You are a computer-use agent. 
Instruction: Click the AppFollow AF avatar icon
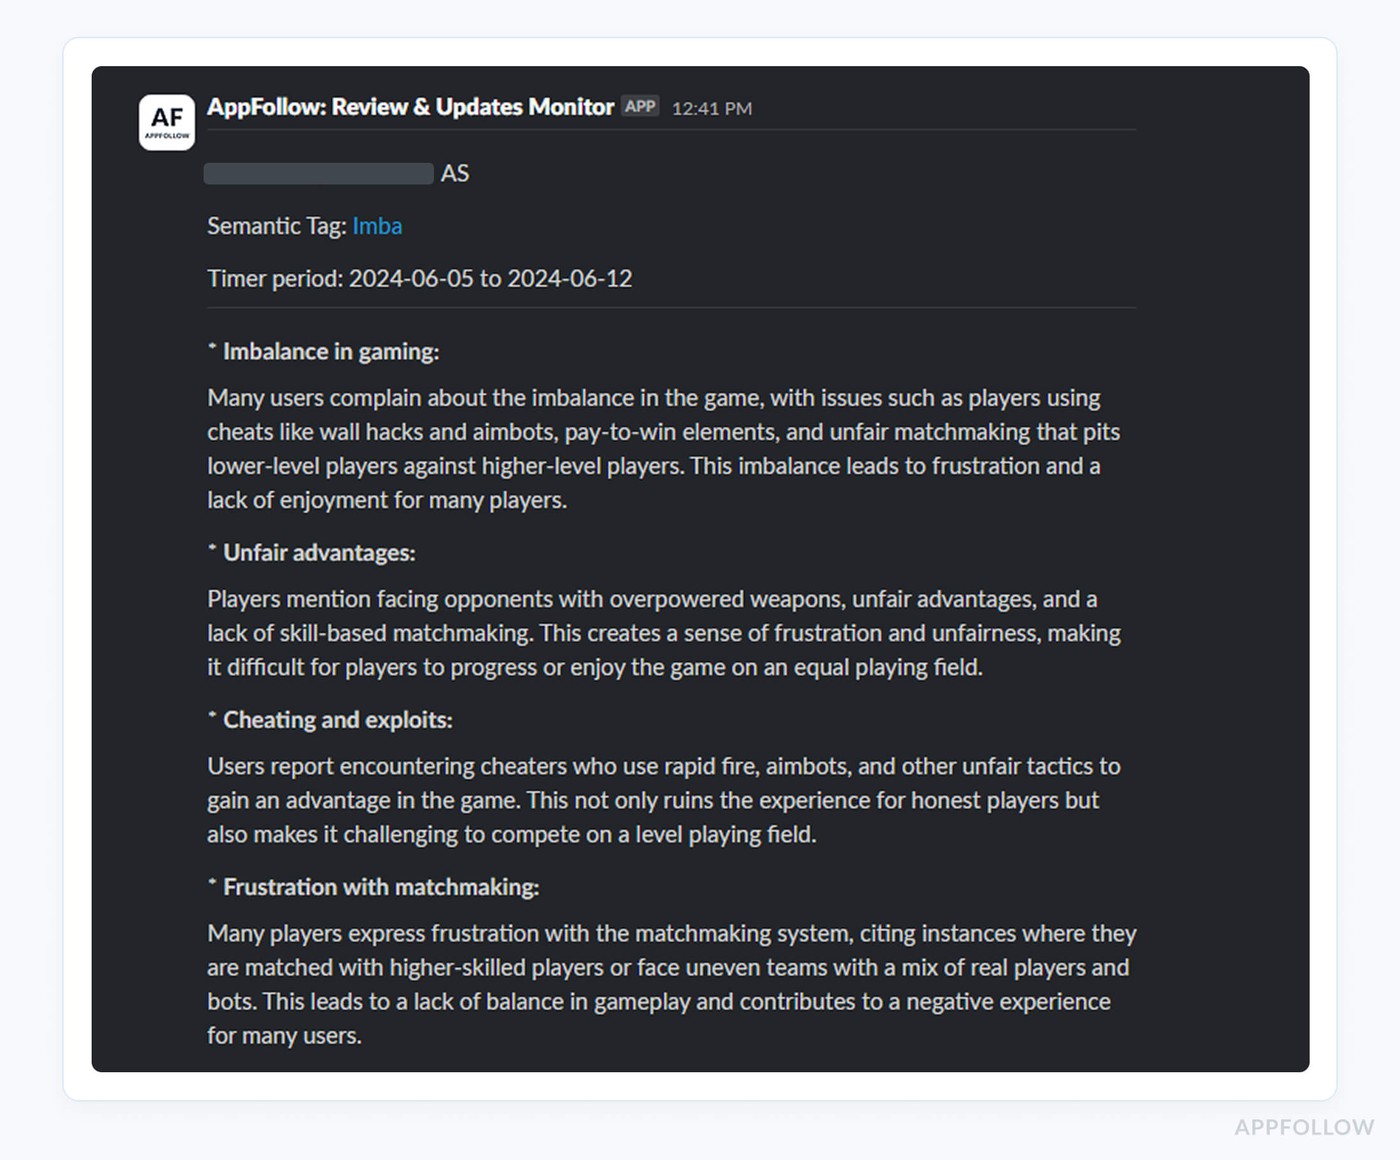pyautogui.click(x=167, y=122)
